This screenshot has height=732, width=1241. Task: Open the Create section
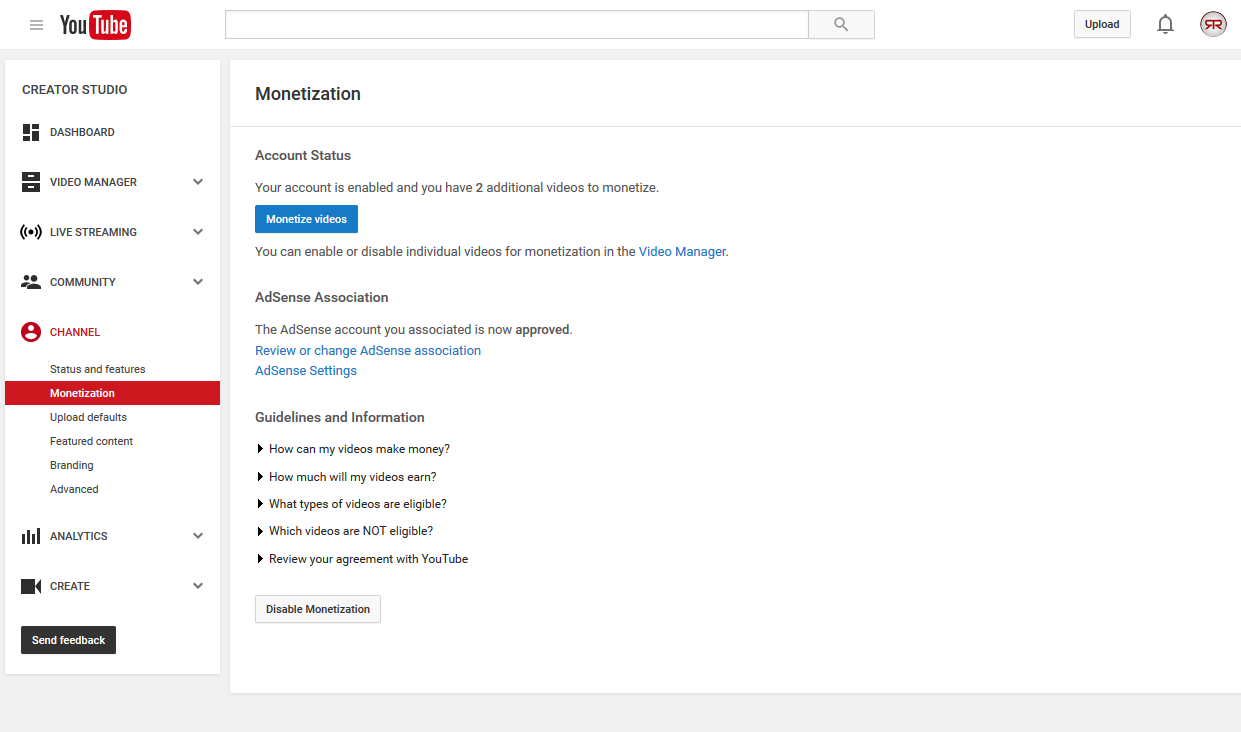(x=70, y=586)
